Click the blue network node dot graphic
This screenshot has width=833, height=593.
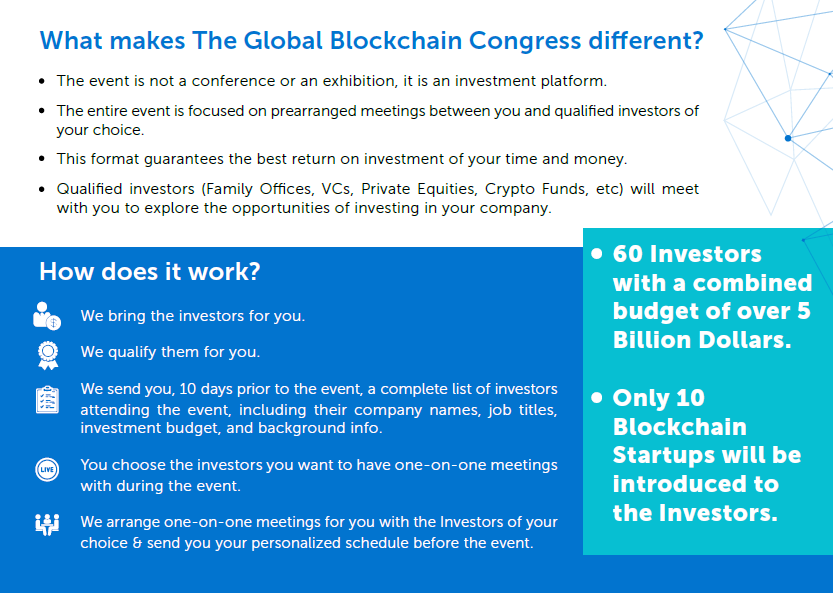[788, 138]
